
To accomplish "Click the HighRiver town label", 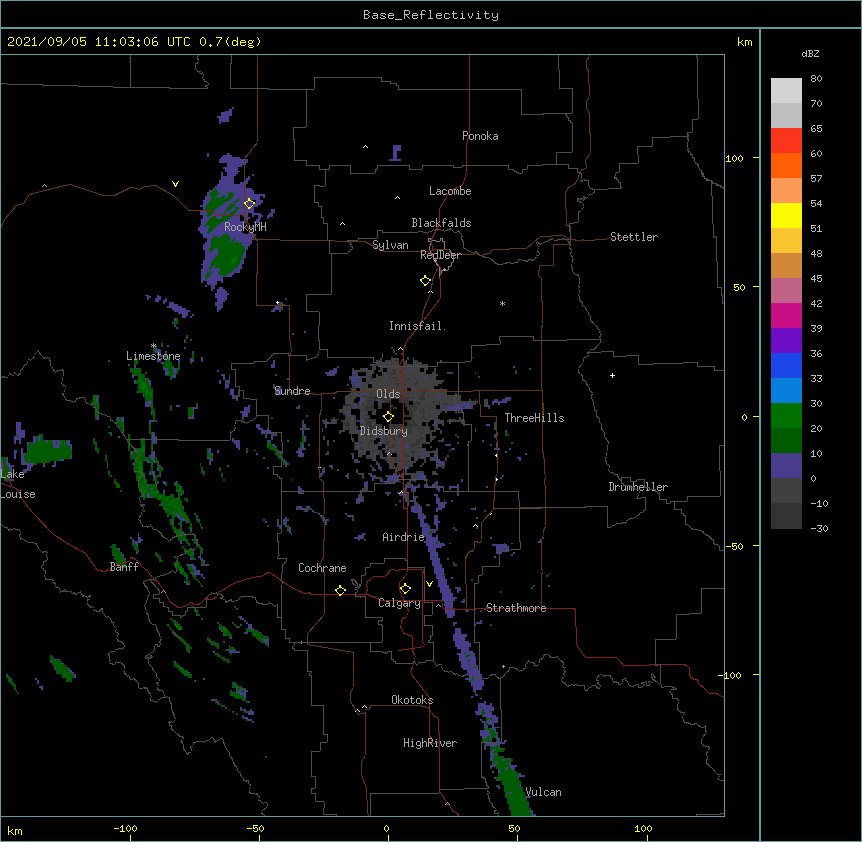I will point(429,743).
